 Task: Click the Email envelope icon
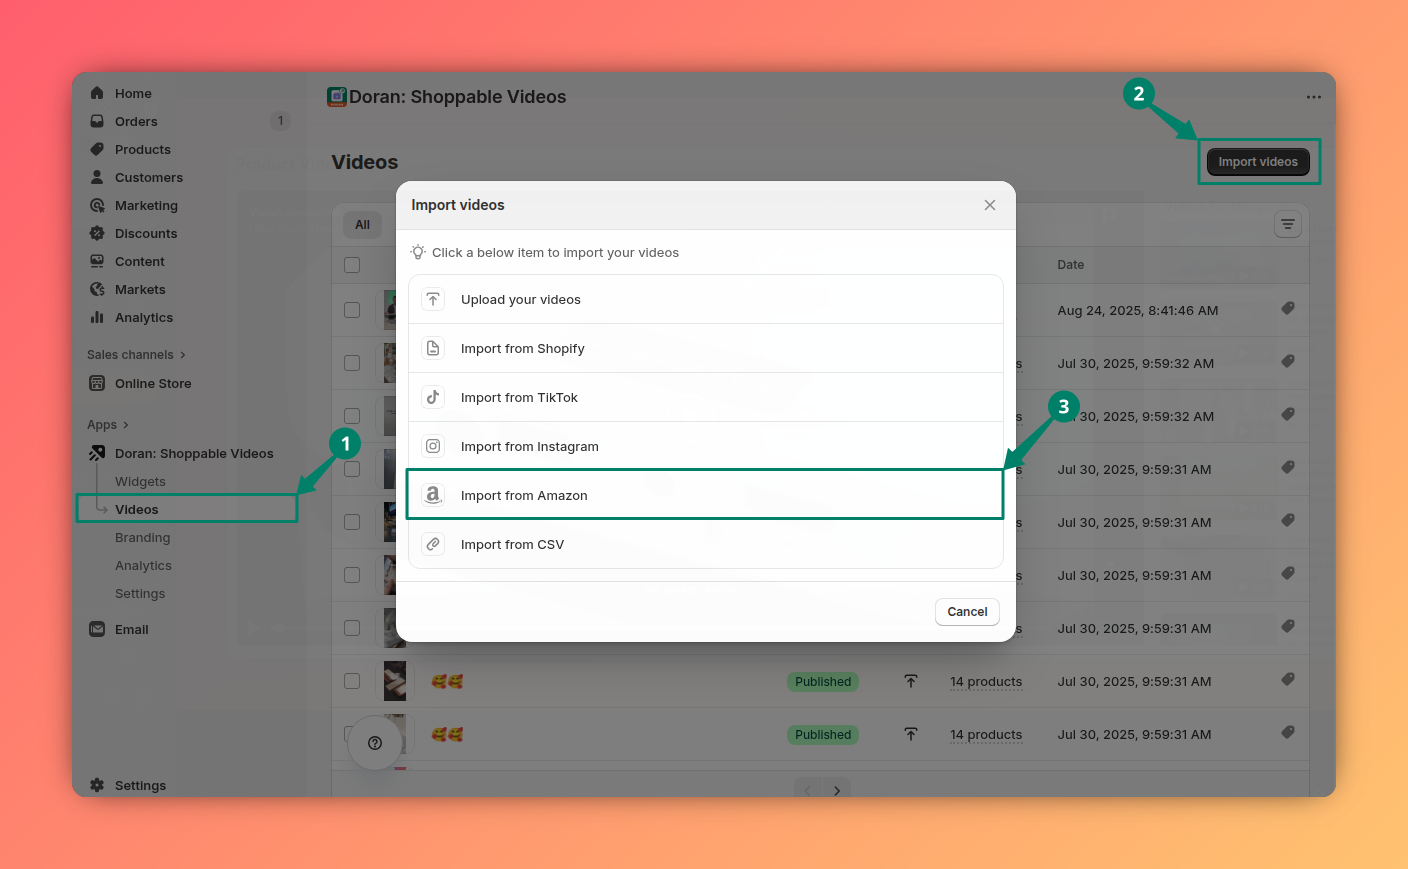pos(97,629)
